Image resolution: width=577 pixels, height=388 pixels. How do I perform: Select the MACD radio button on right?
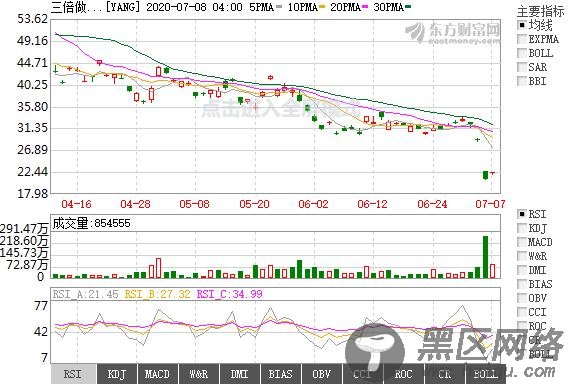click(x=521, y=242)
